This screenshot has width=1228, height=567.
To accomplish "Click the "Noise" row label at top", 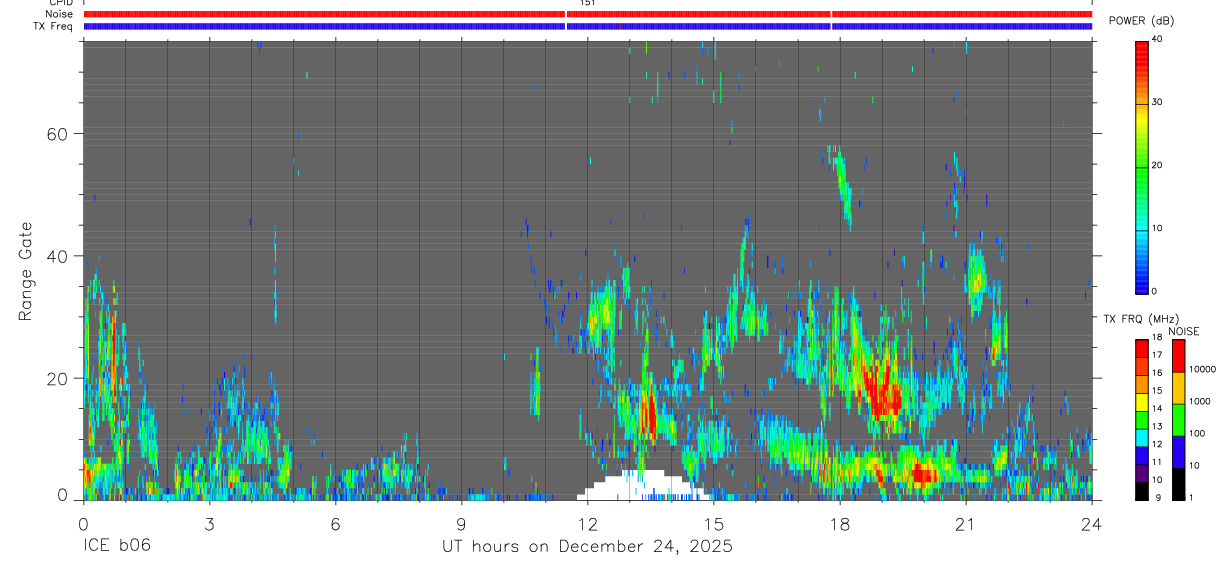I will click(x=57, y=14).
